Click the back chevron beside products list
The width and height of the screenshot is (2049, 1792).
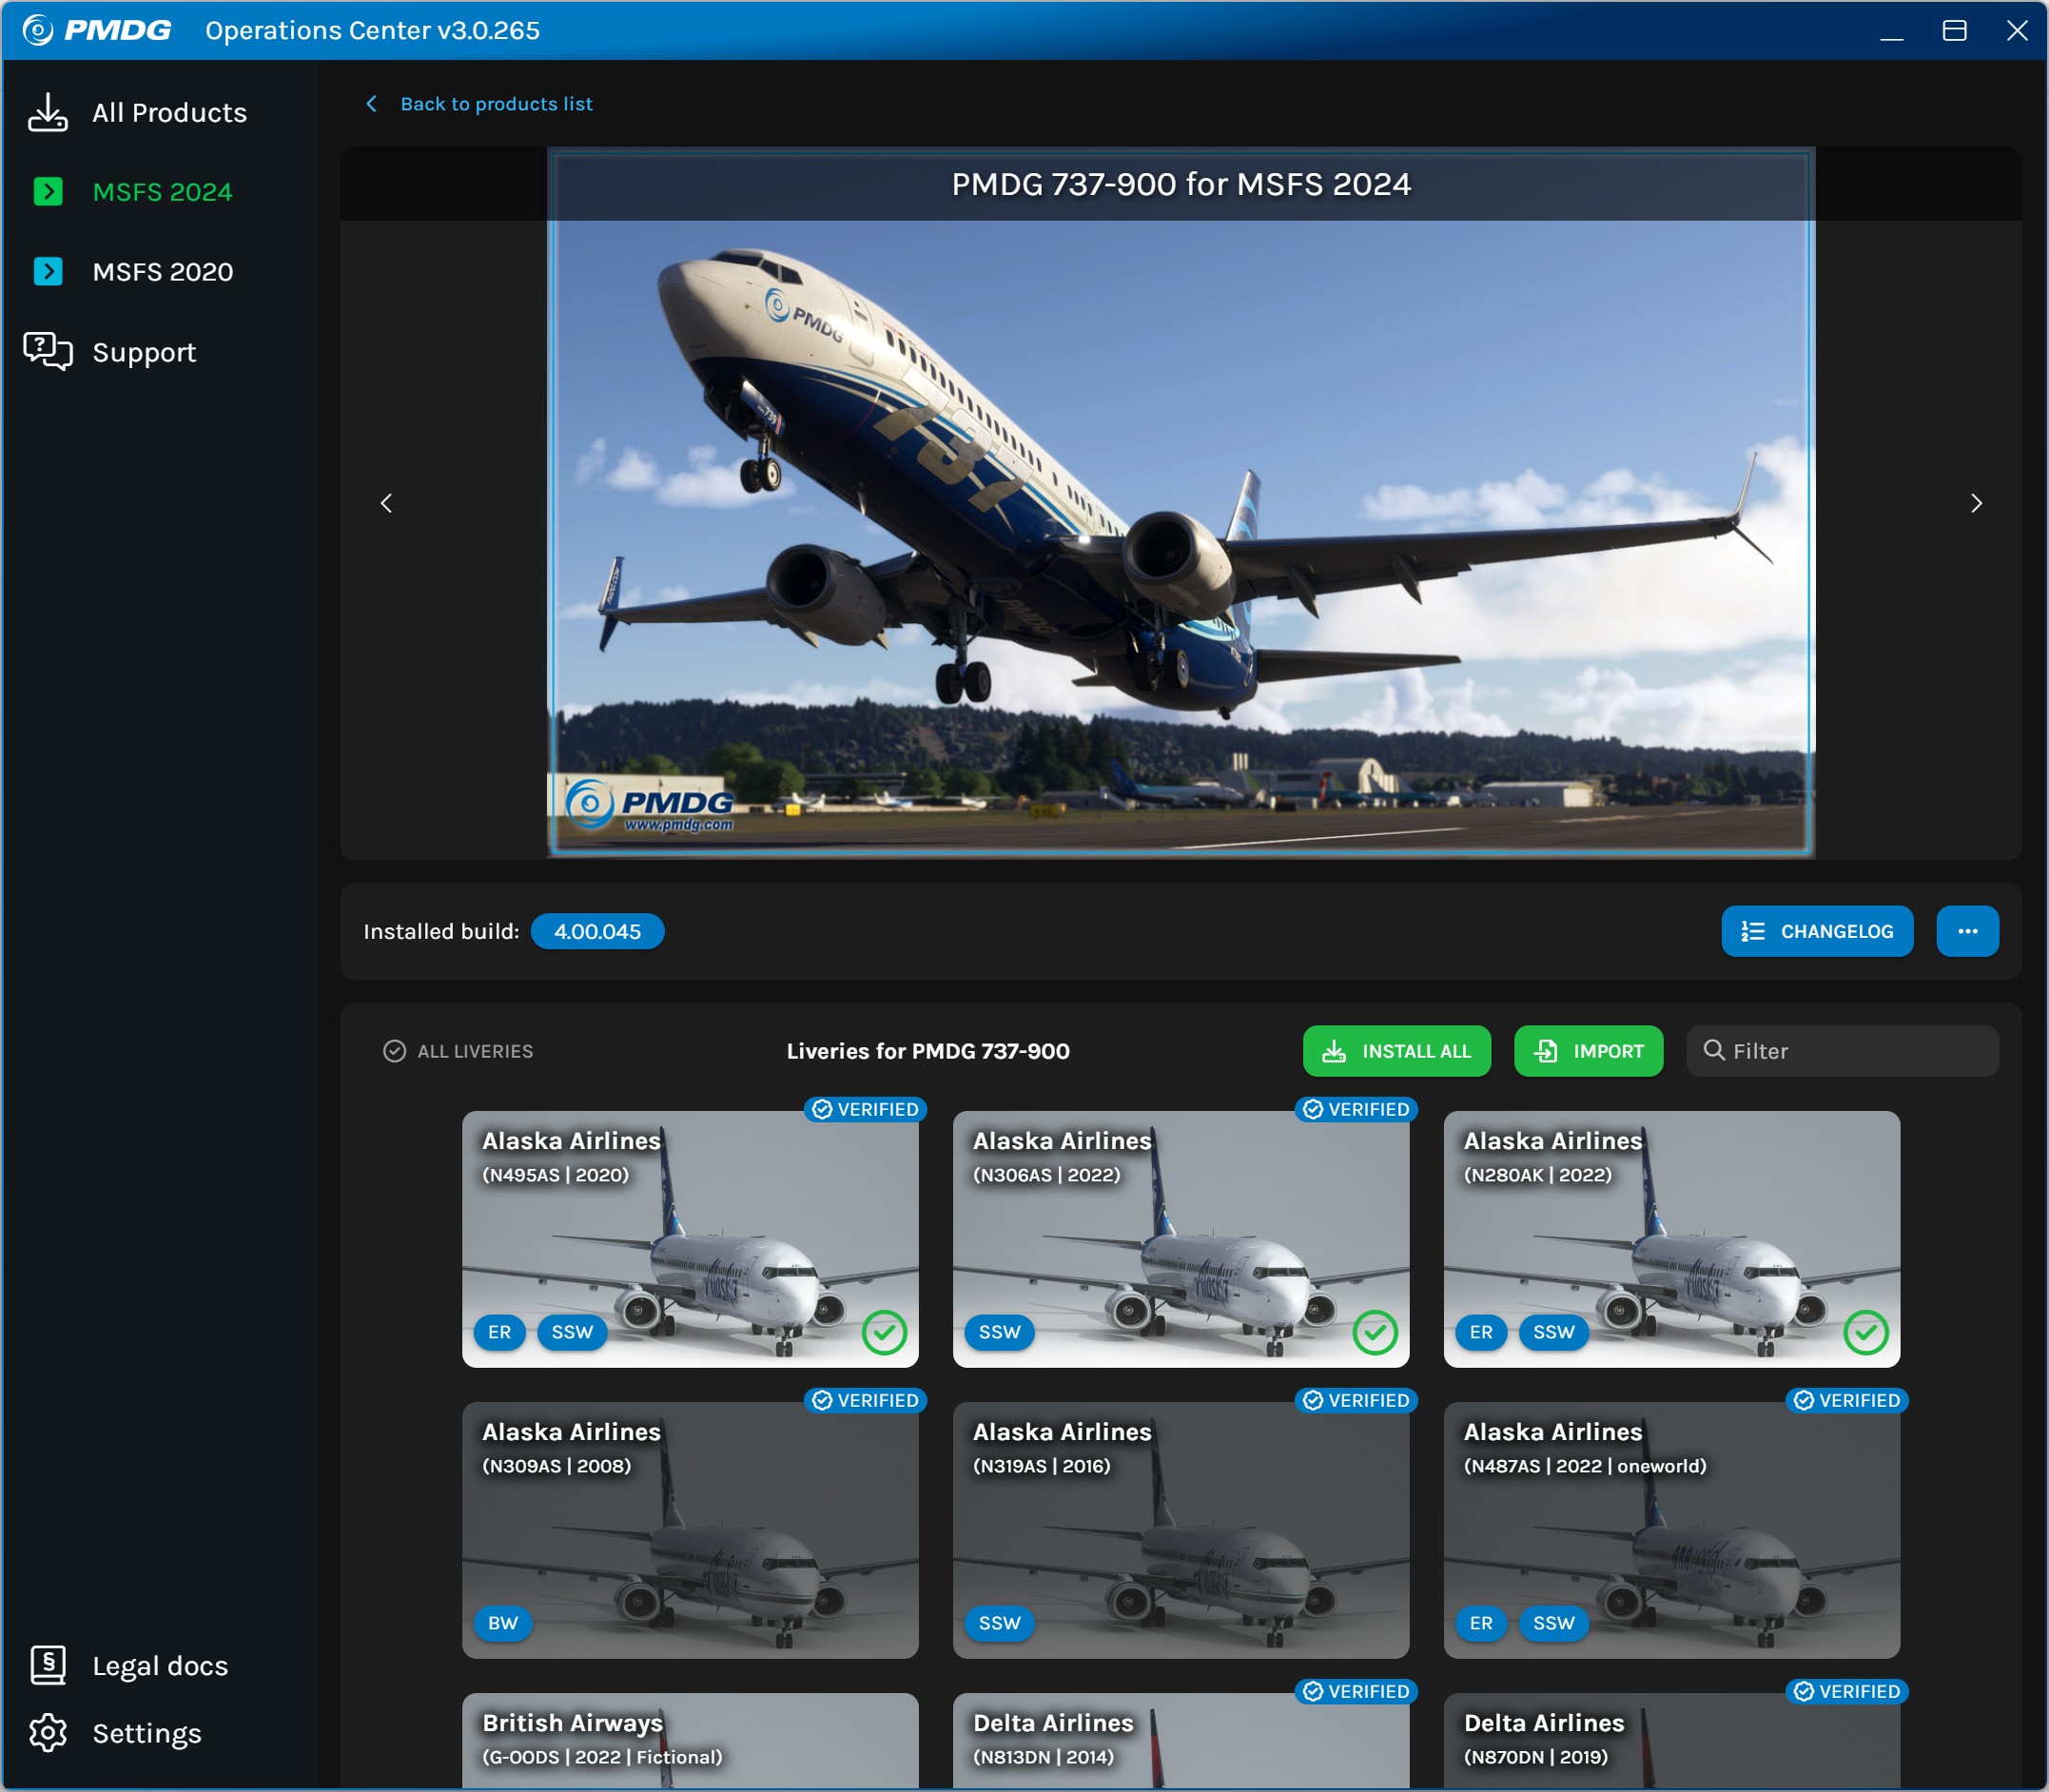371,104
